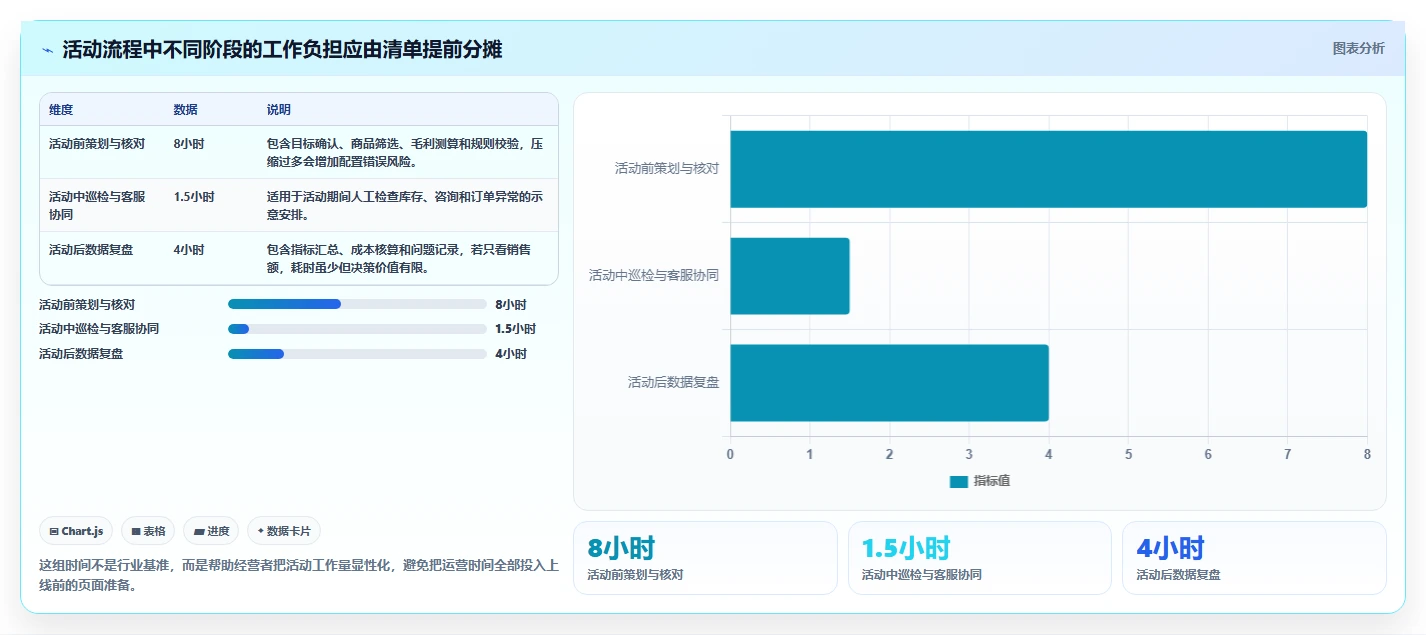1426x635 pixels.
Task: Click progress value label 4小时
Action: pos(511,354)
